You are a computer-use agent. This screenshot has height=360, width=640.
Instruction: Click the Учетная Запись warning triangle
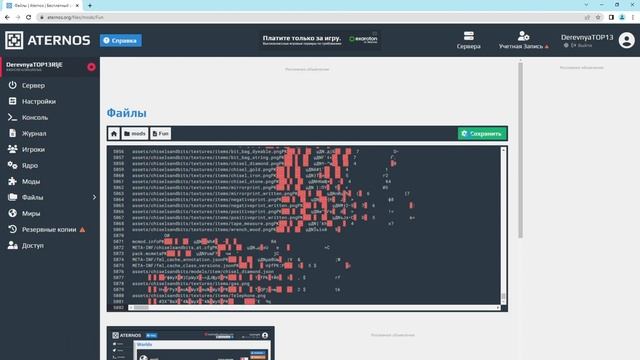click(x=547, y=47)
